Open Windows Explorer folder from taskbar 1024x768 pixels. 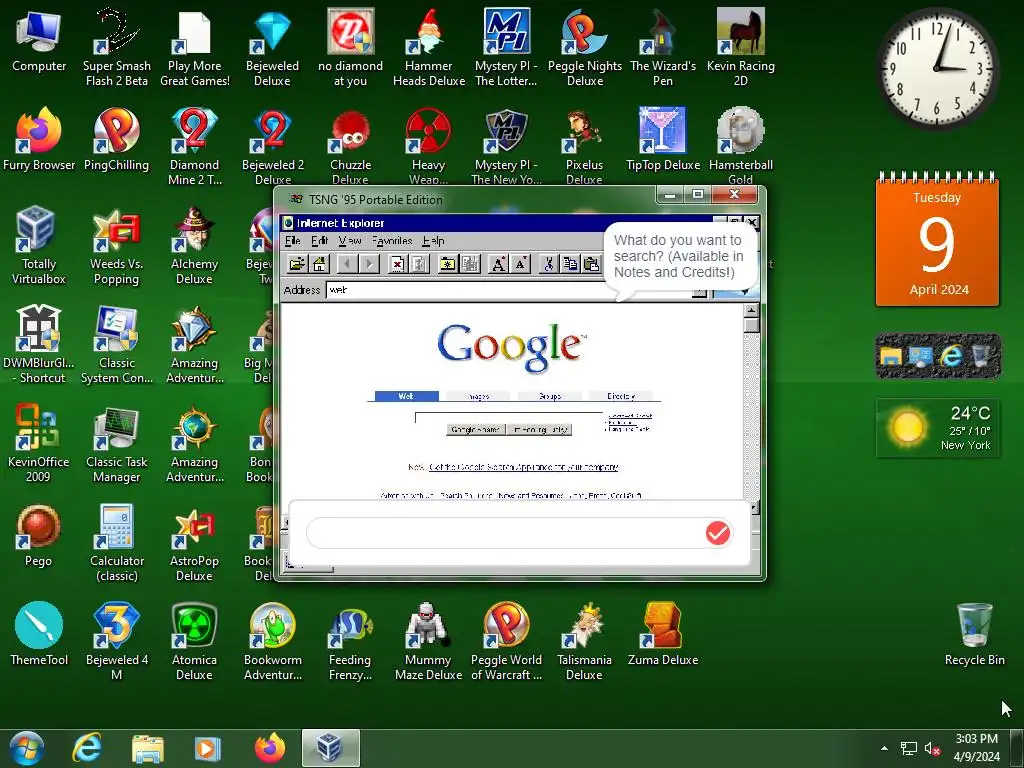click(x=148, y=748)
